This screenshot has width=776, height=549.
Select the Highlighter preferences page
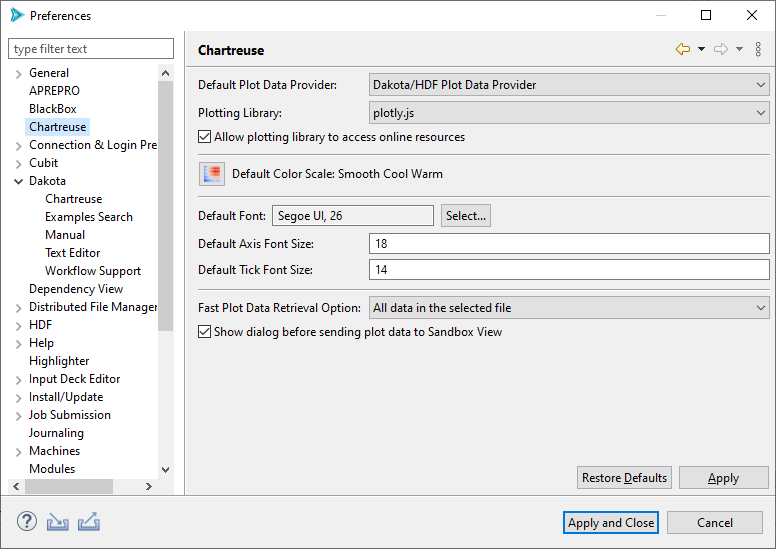coord(59,361)
